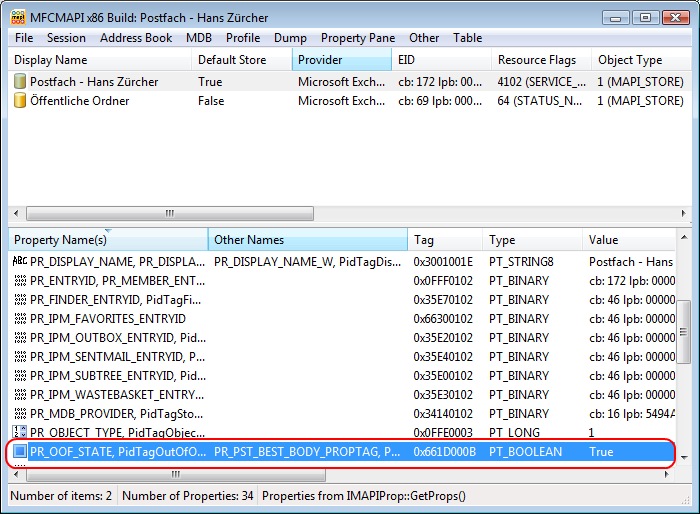This screenshot has height=514, width=700.
Task: Open the File menu
Action: tap(24, 38)
